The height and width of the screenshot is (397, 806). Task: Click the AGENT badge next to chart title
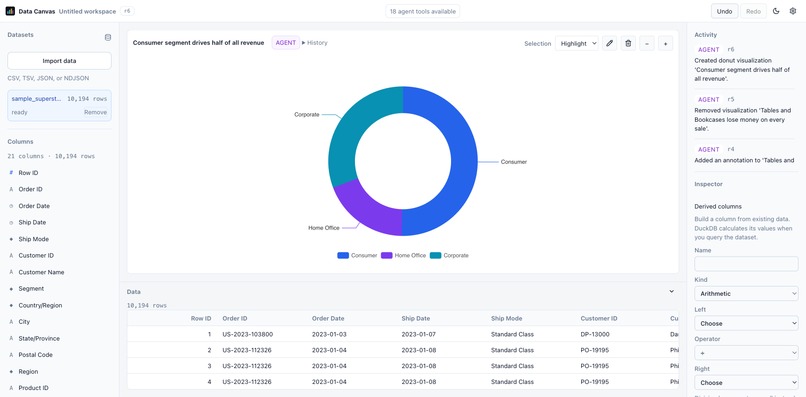pyautogui.click(x=285, y=43)
